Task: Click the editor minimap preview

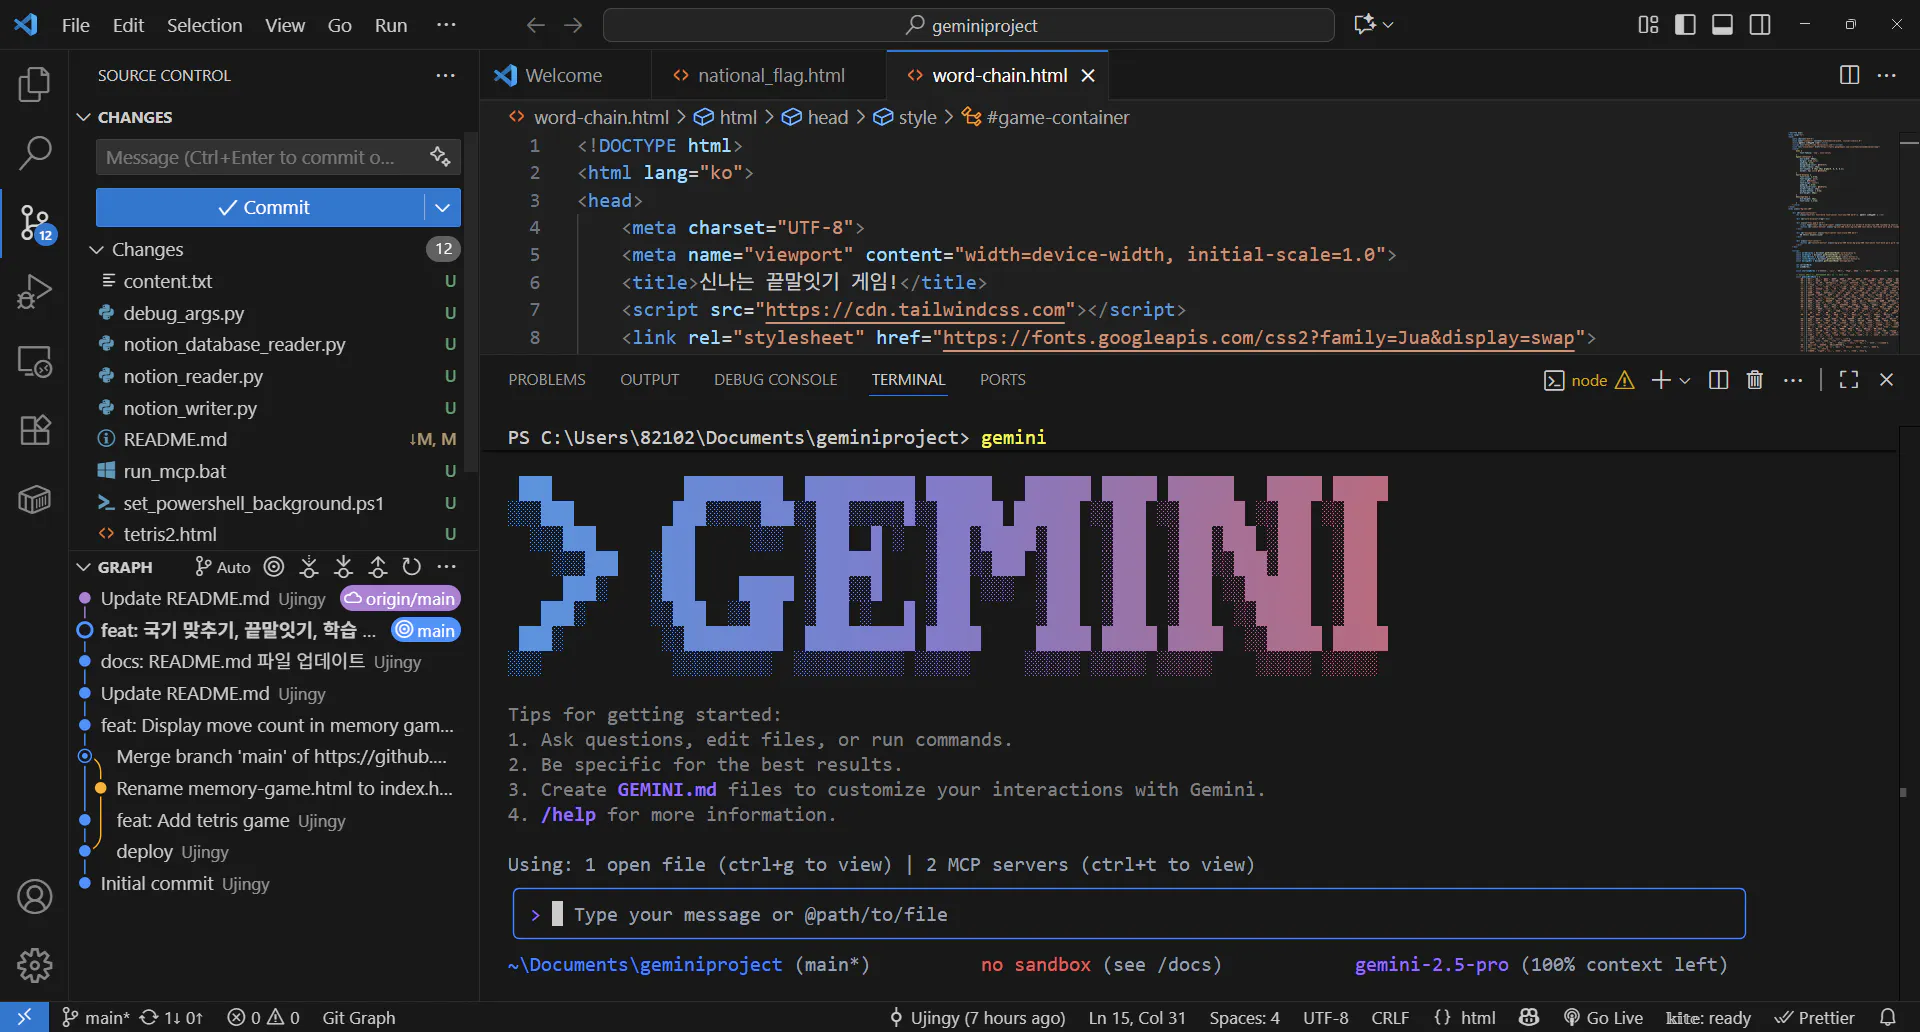Action: point(1842,240)
